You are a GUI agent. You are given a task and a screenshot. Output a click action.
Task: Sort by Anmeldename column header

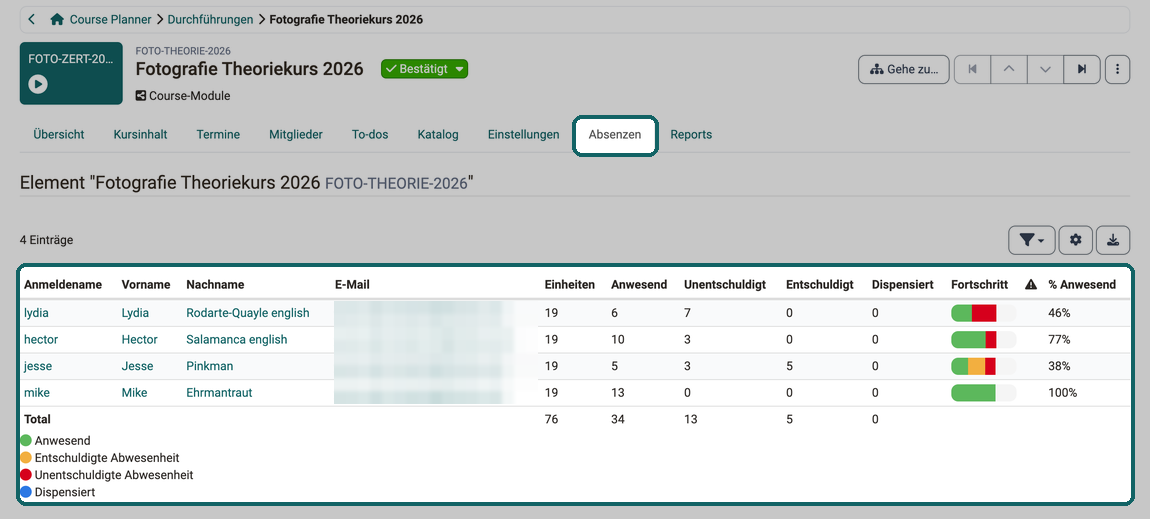pos(63,284)
